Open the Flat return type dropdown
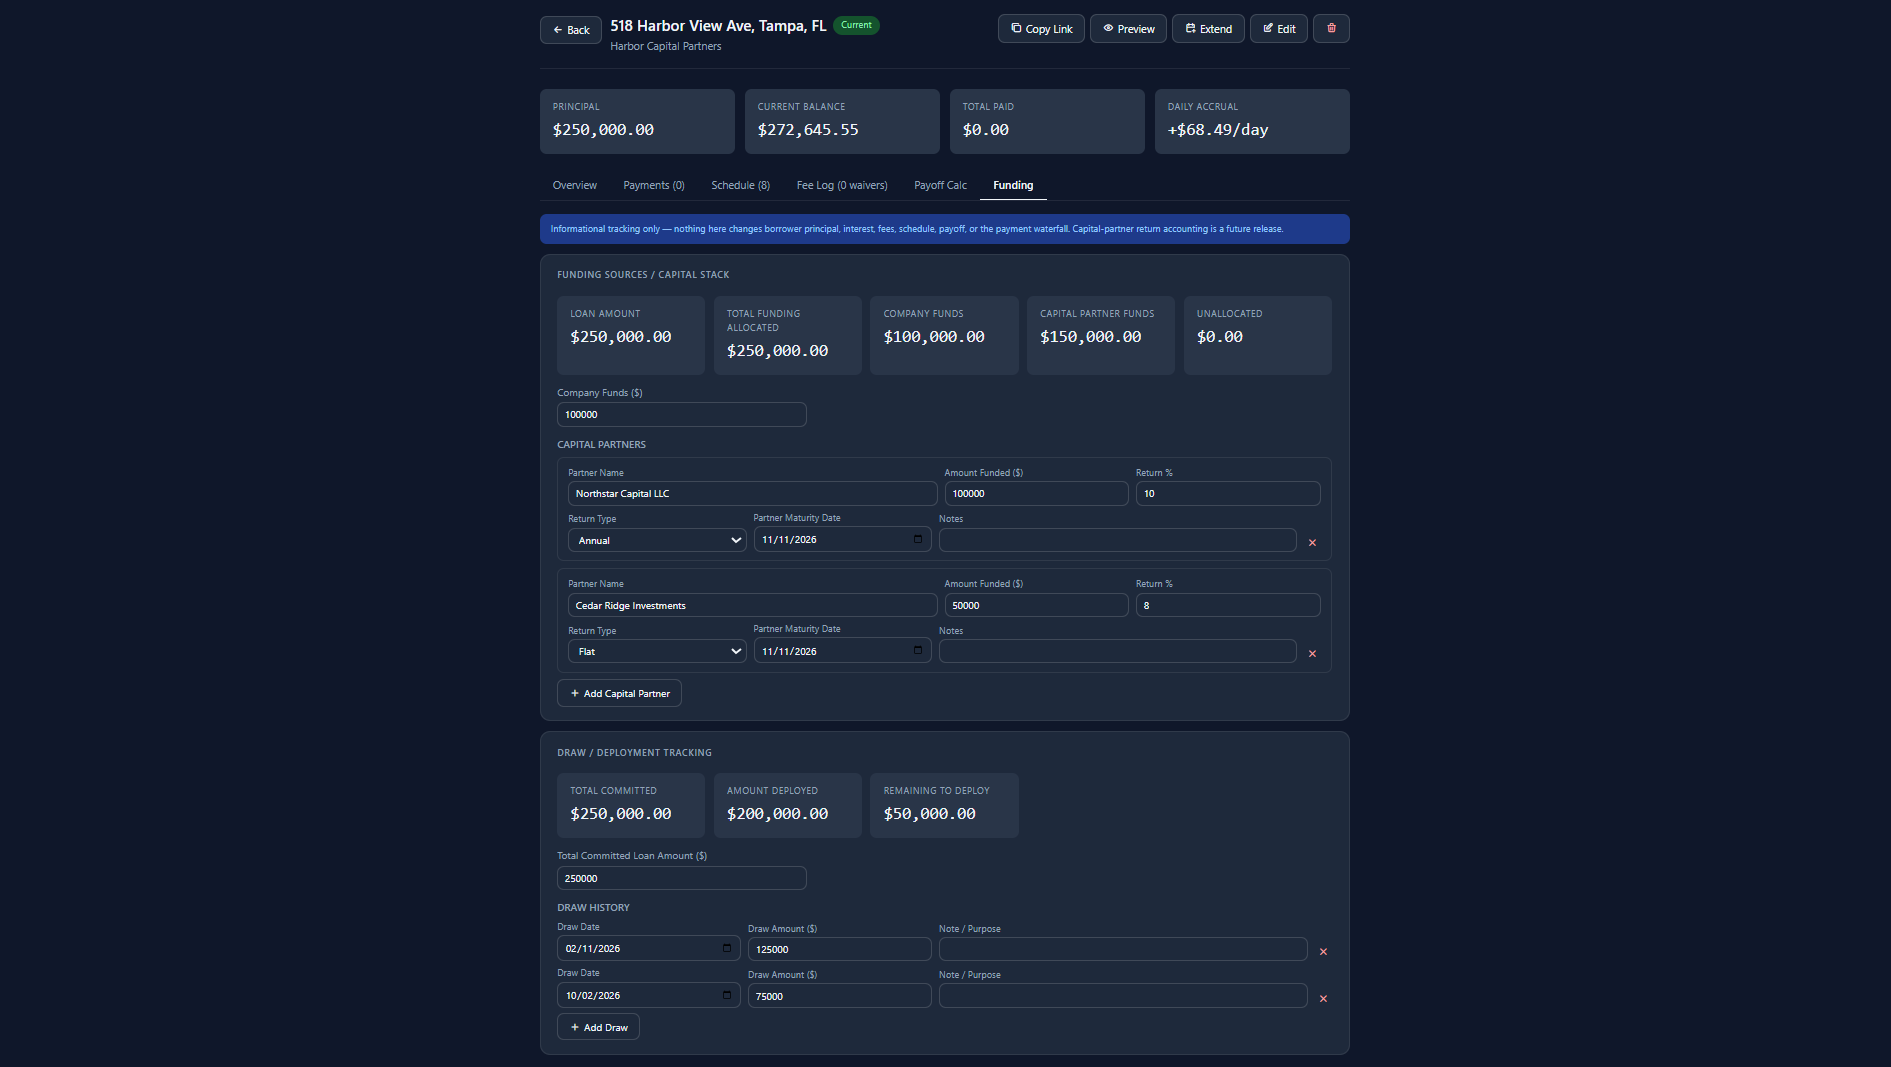The height and width of the screenshot is (1067, 1891). click(x=657, y=651)
